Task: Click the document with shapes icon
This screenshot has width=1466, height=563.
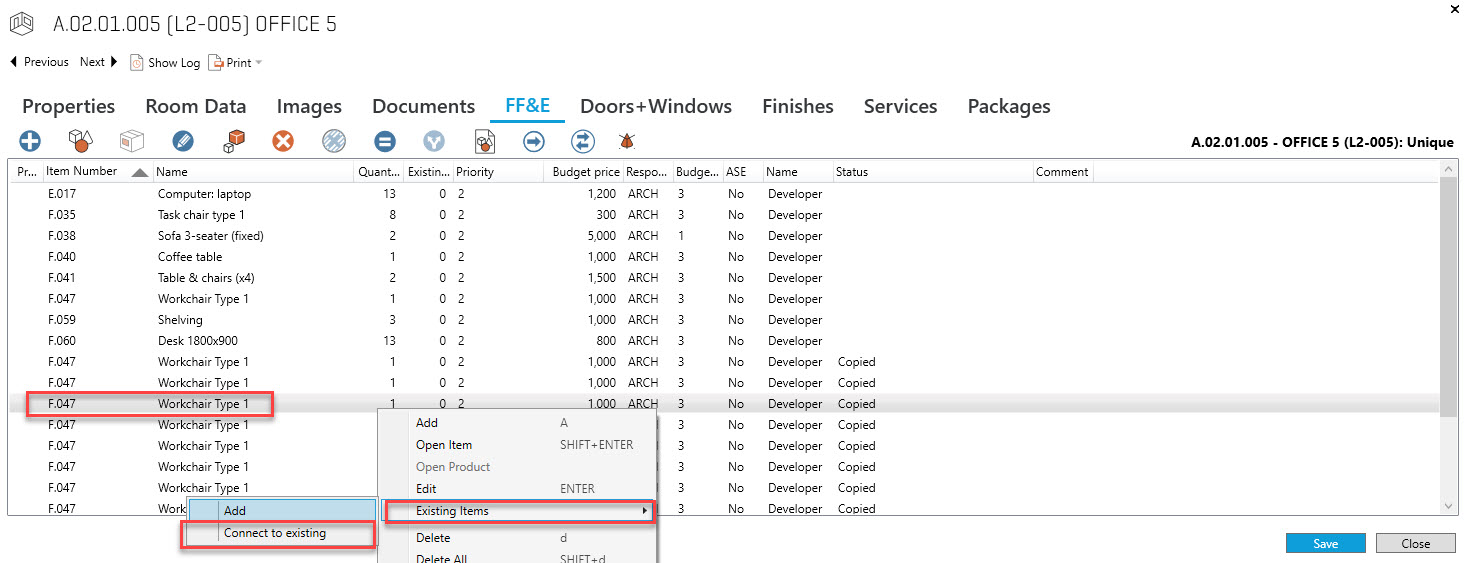Action: tap(485, 142)
